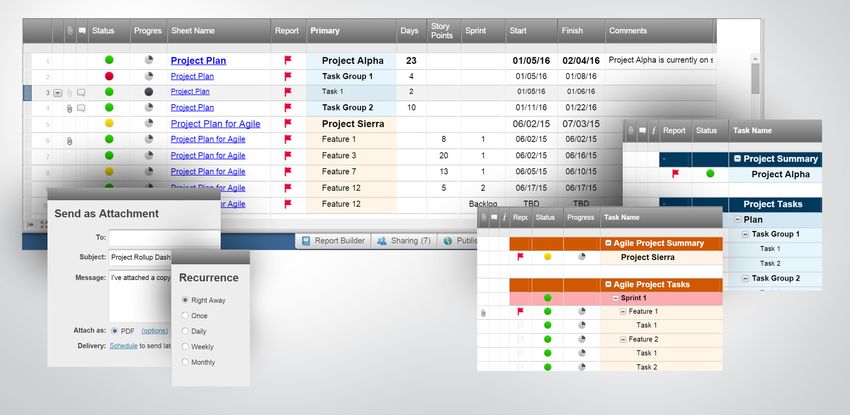850x415 pixels.
Task: Select the Daily recurrence option
Action: click(x=185, y=331)
